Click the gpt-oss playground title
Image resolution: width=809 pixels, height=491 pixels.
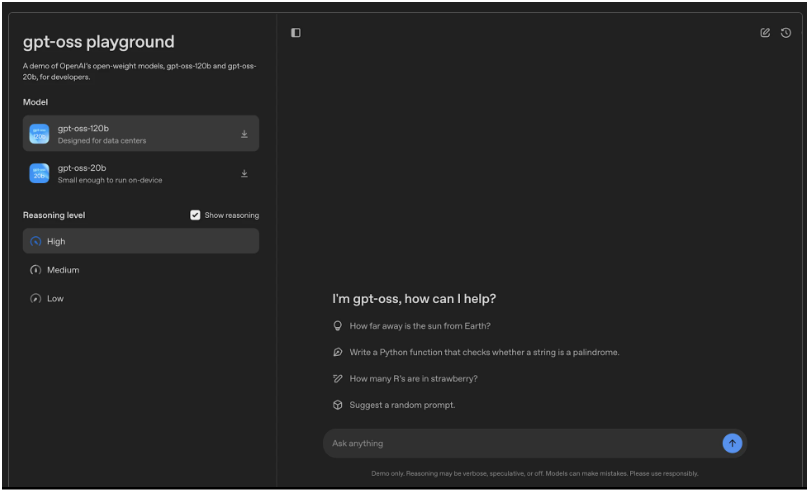(x=99, y=42)
